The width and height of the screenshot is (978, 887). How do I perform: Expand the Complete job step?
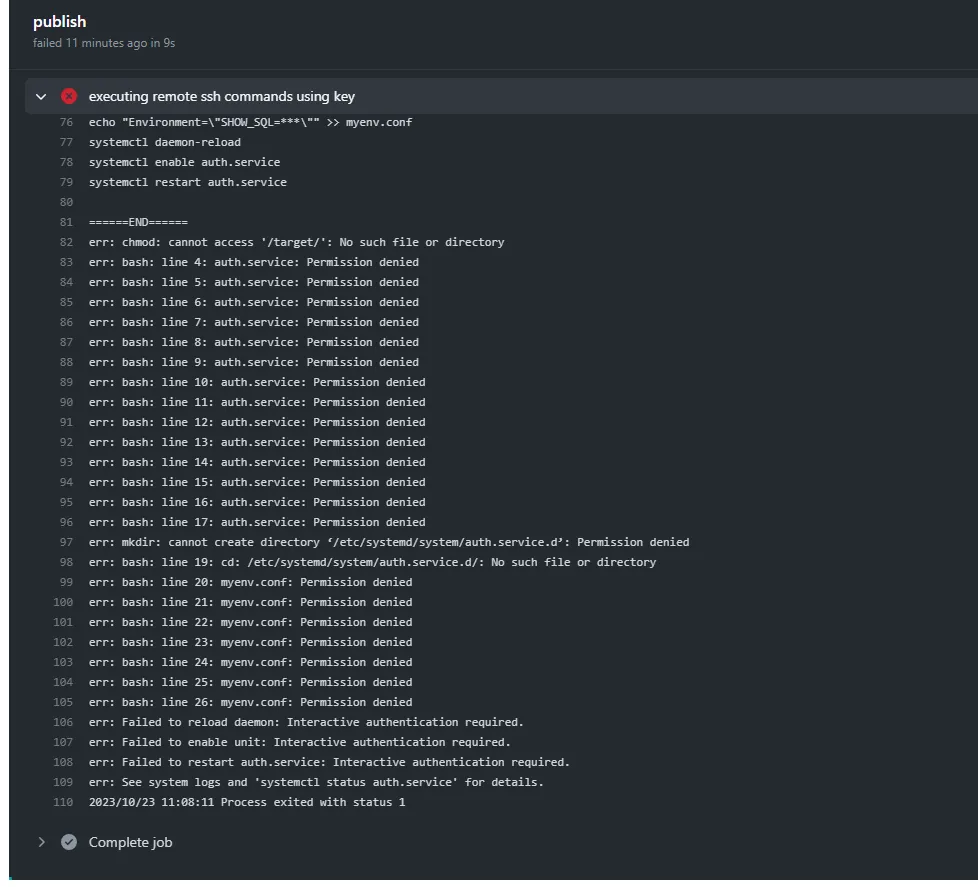pyautogui.click(x=41, y=842)
